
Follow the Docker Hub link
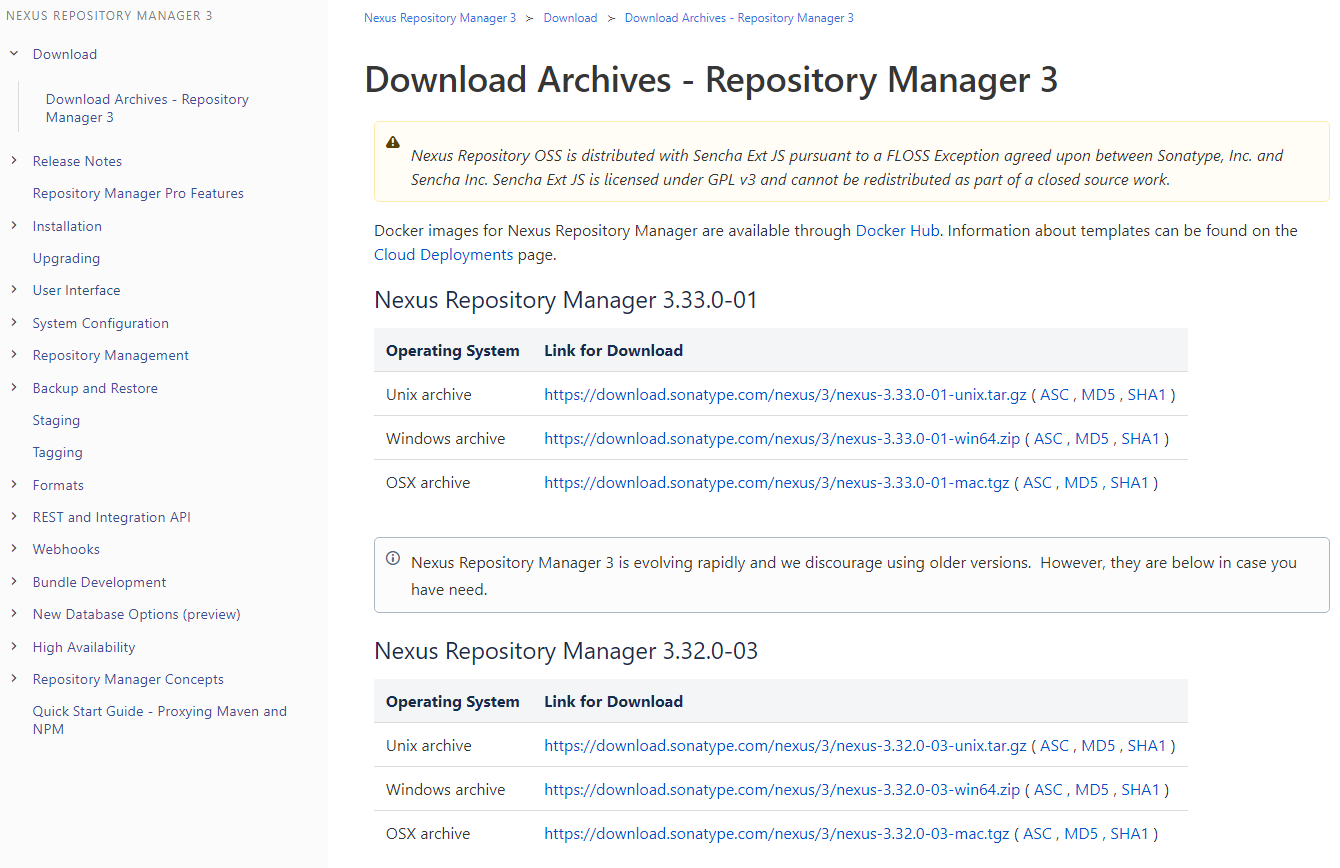pyautogui.click(x=897, y=230)
